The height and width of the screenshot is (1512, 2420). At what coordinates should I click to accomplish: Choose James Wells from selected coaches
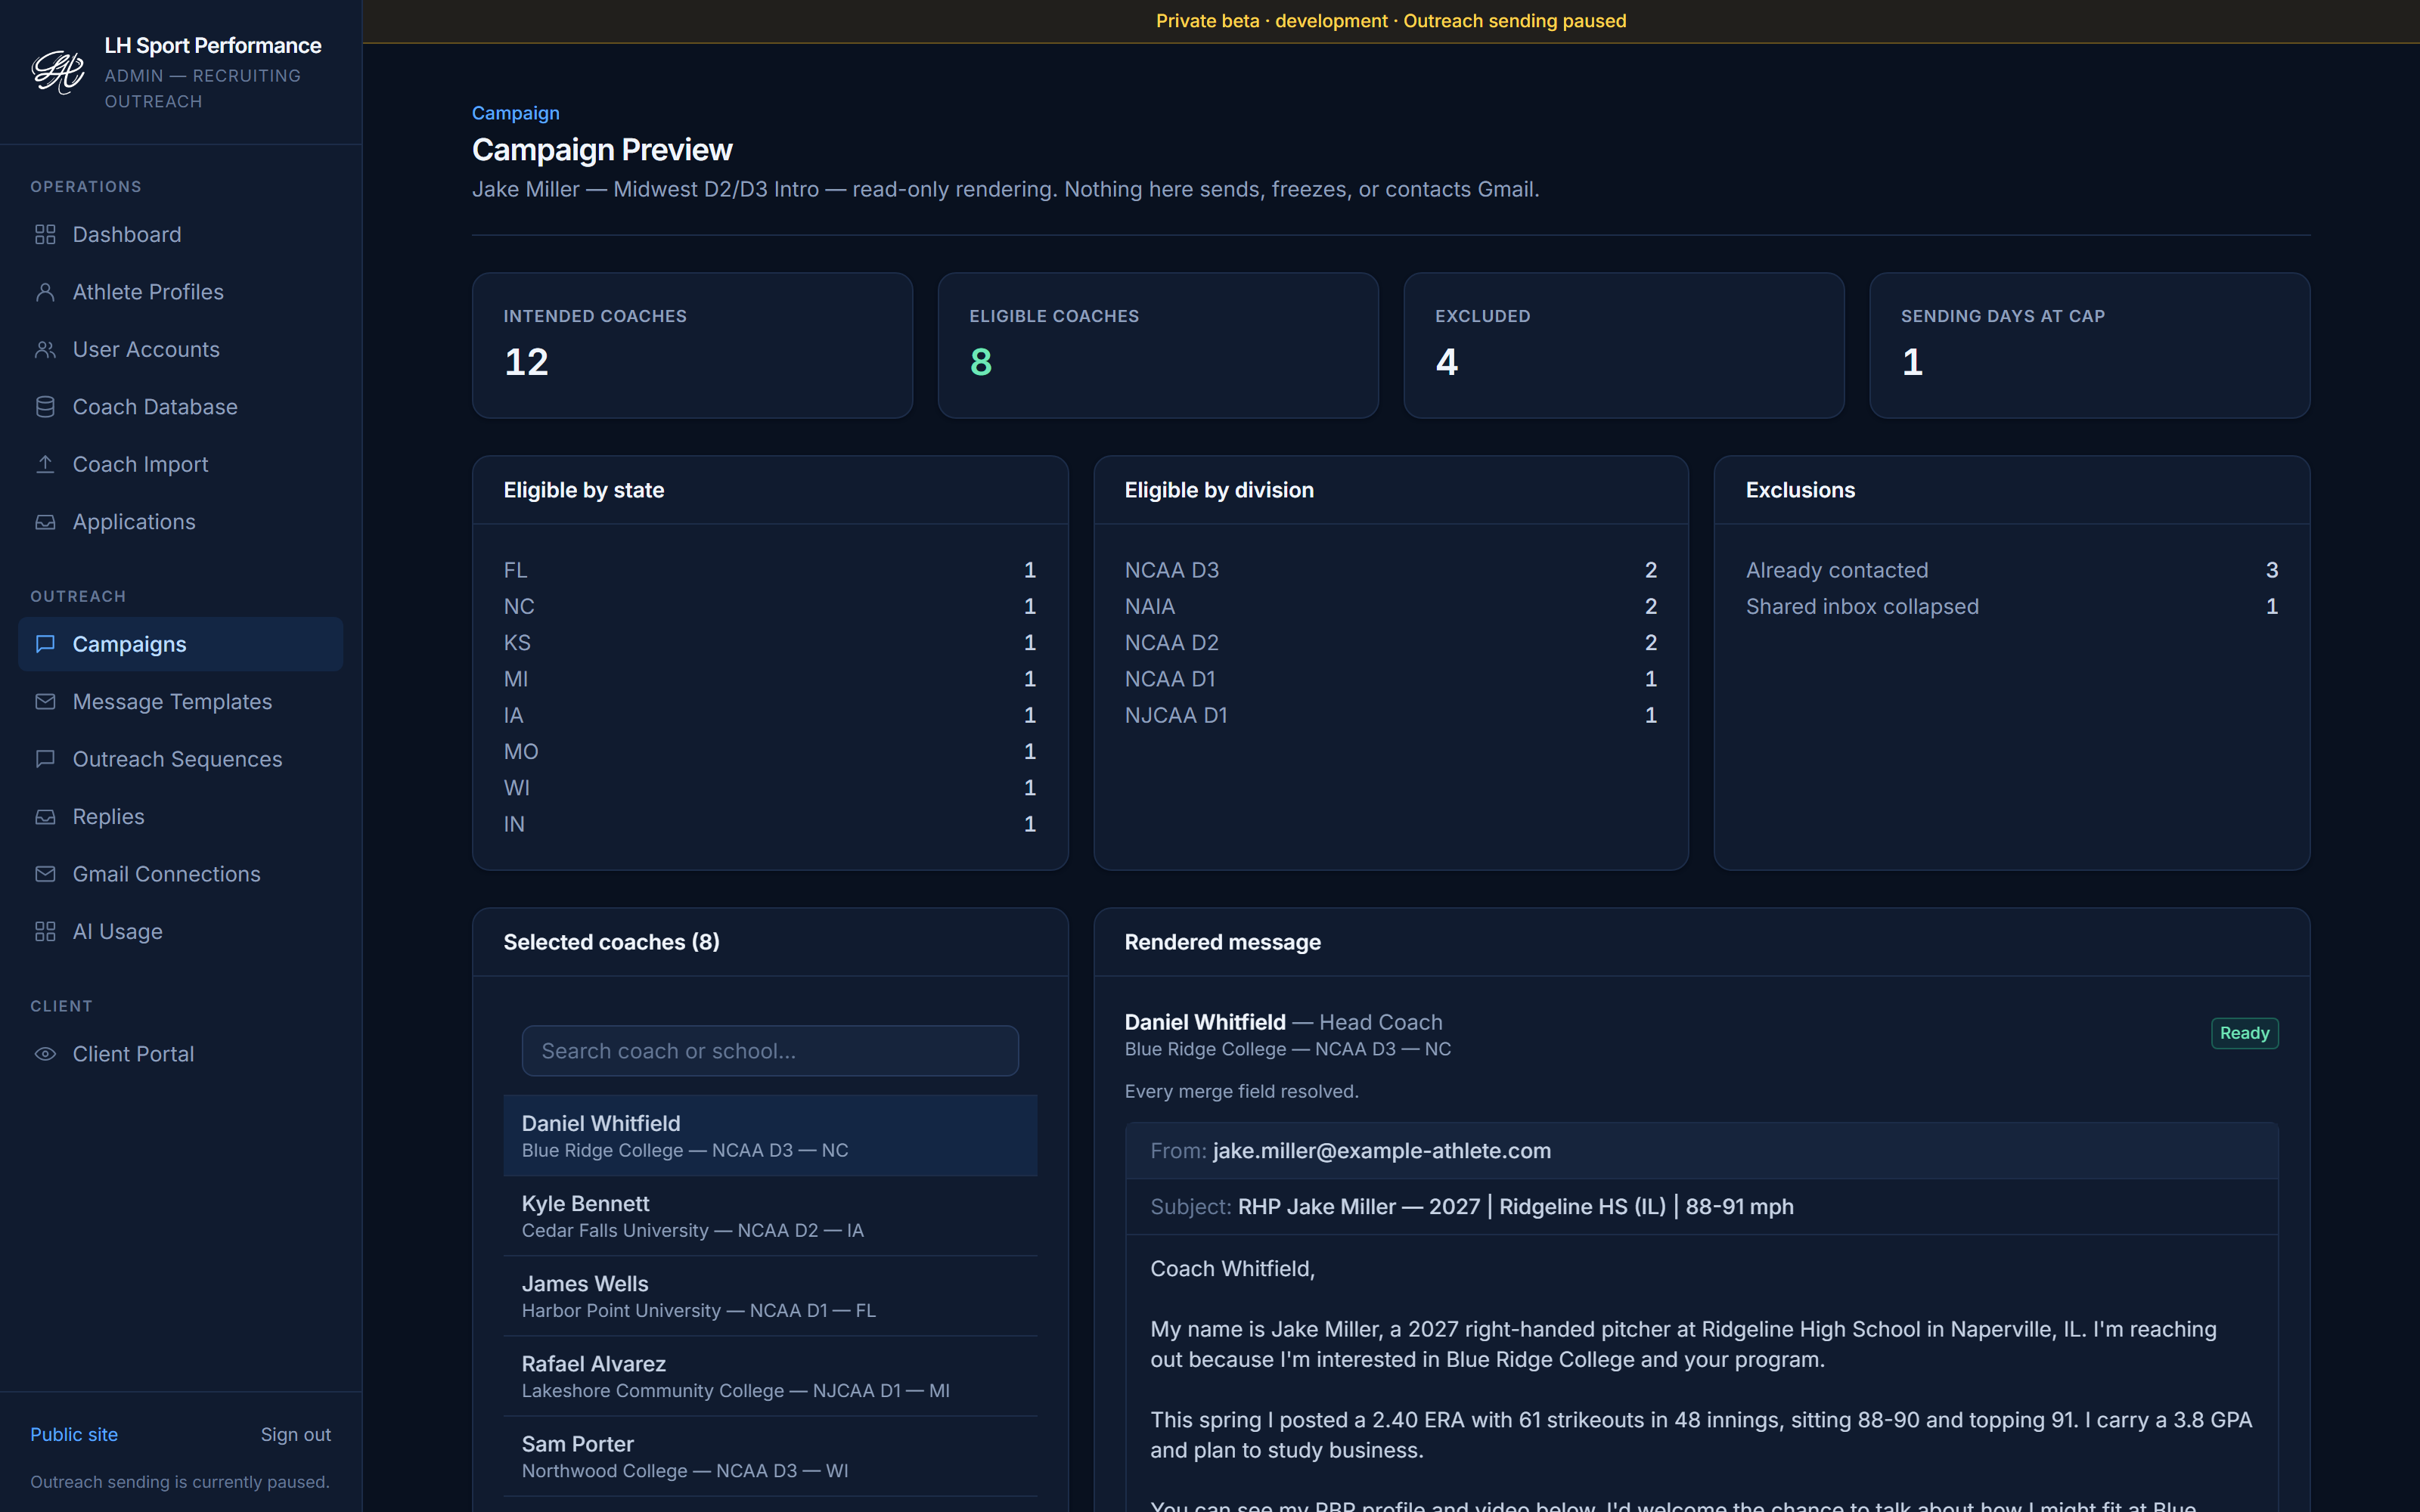(x=770, y=1296)
